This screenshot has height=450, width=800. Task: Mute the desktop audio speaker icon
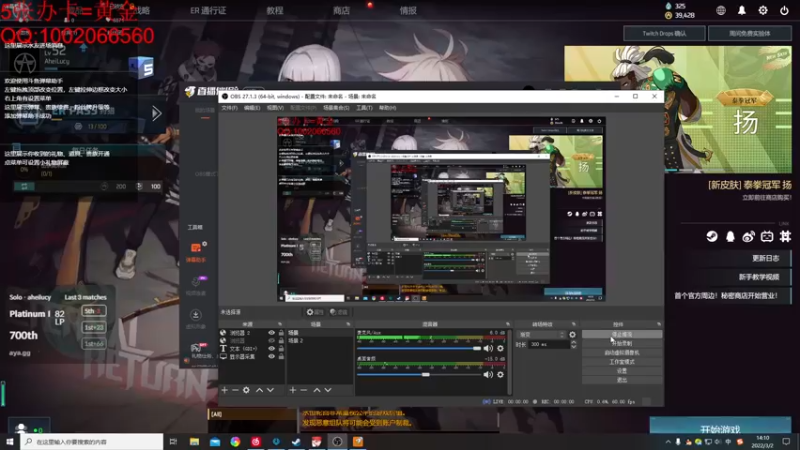[488, 374]
